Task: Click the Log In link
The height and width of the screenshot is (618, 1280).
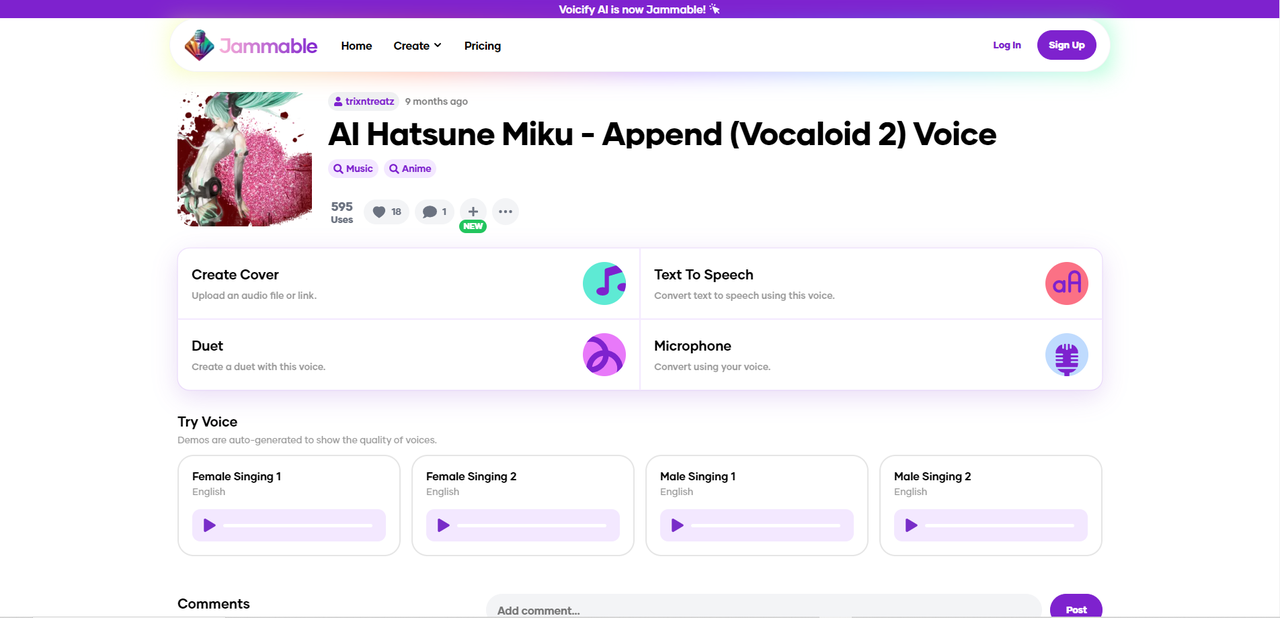Action: point(1007,45)
